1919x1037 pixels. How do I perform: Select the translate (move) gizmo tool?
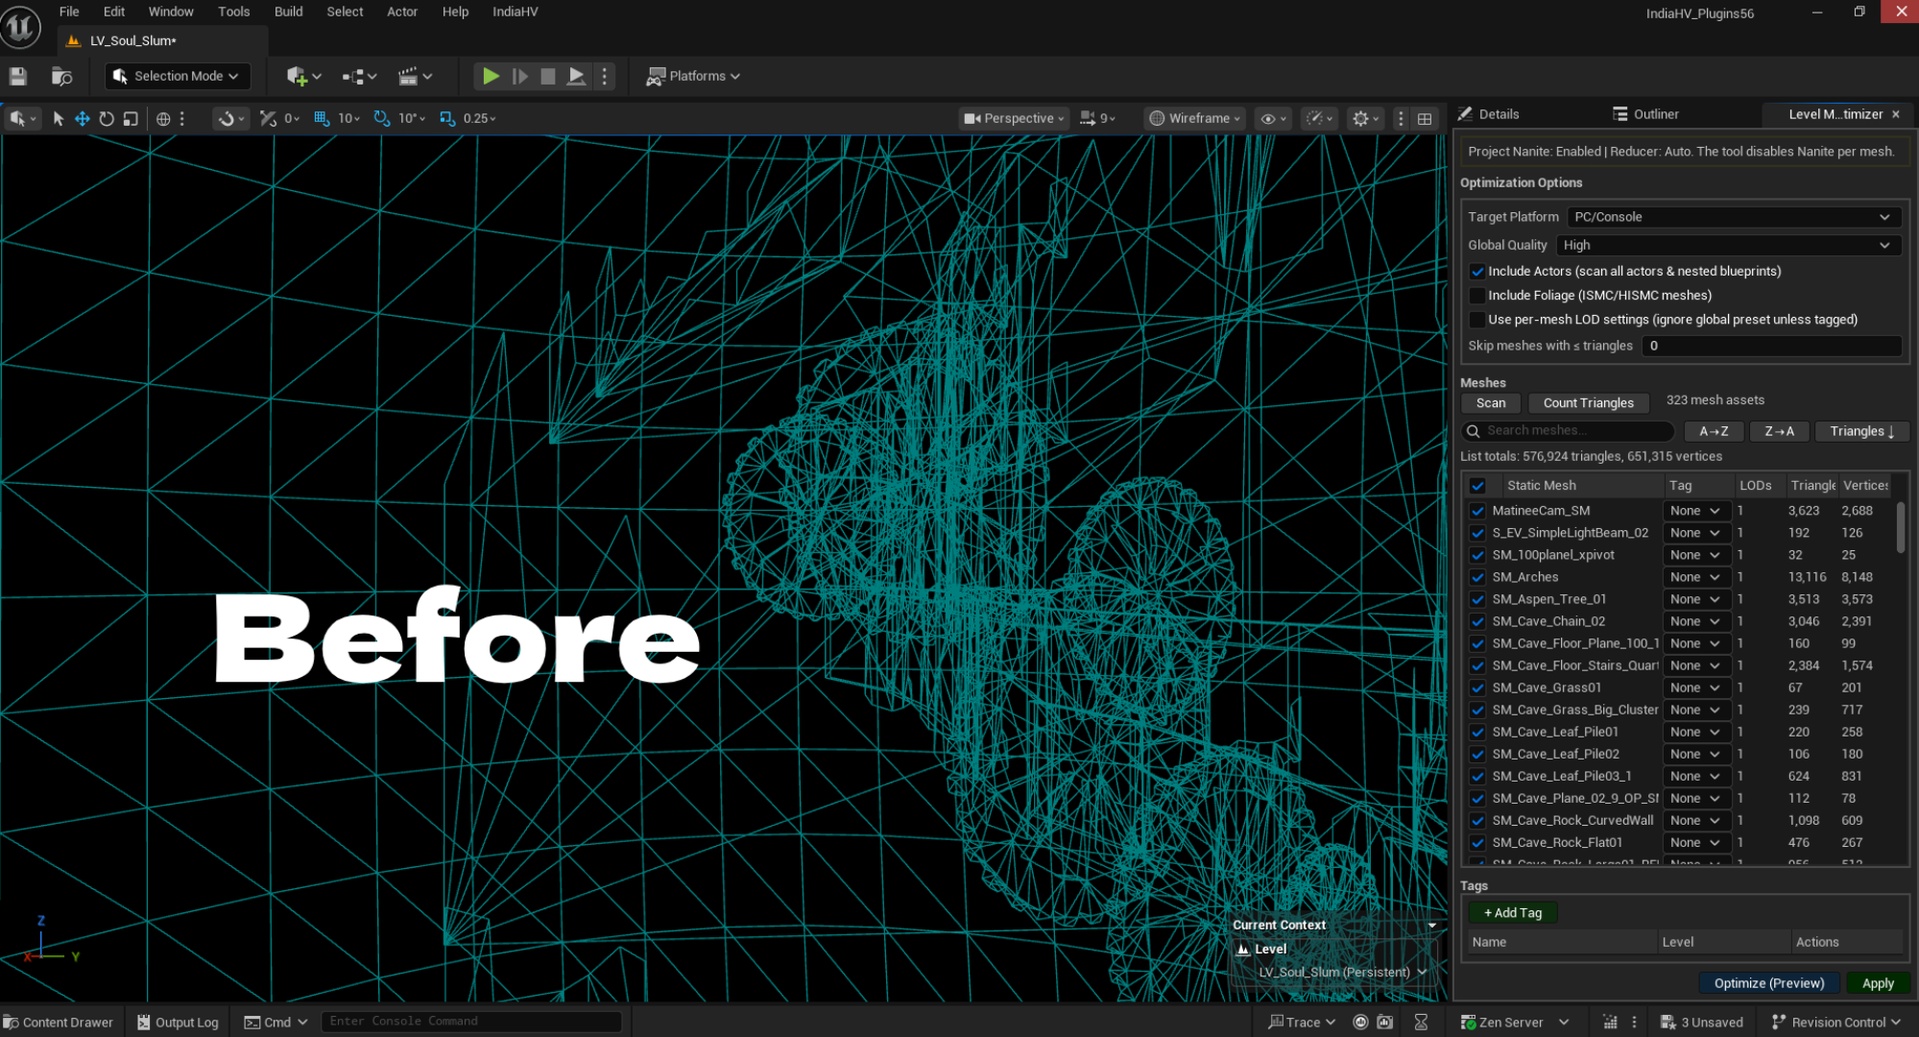82,118
